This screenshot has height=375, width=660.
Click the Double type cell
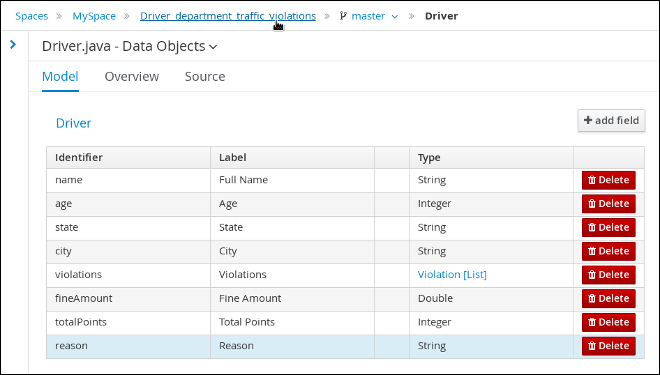coord(491,298)
